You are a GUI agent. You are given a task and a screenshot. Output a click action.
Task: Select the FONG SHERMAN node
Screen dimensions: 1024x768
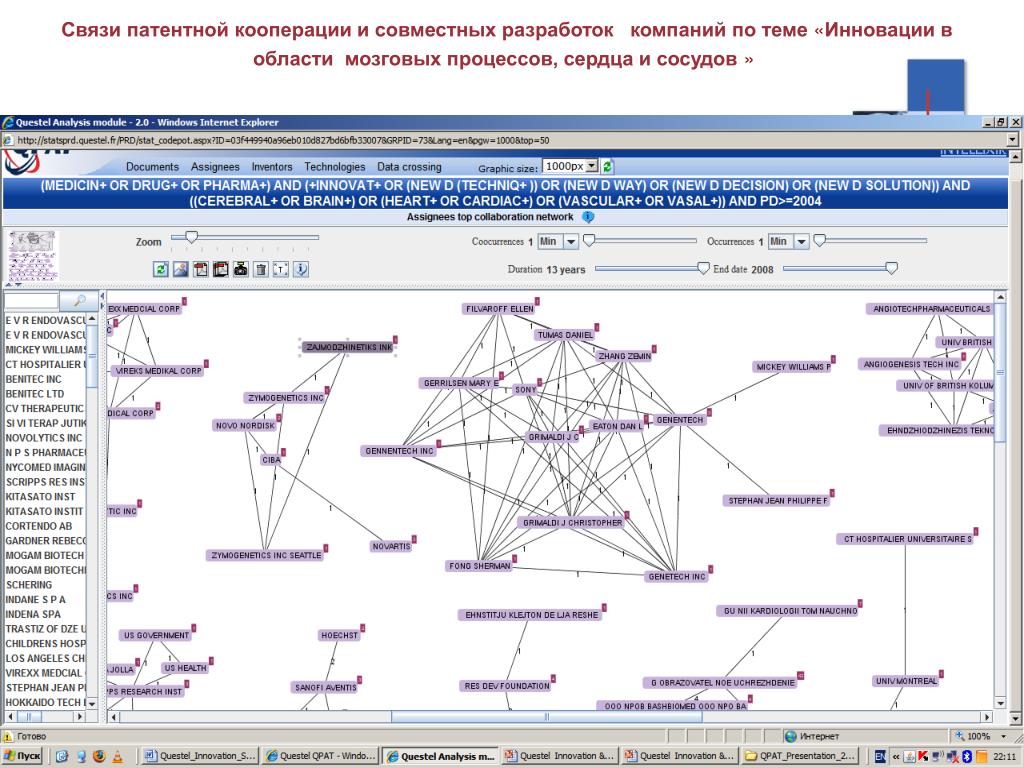(480, 566)
